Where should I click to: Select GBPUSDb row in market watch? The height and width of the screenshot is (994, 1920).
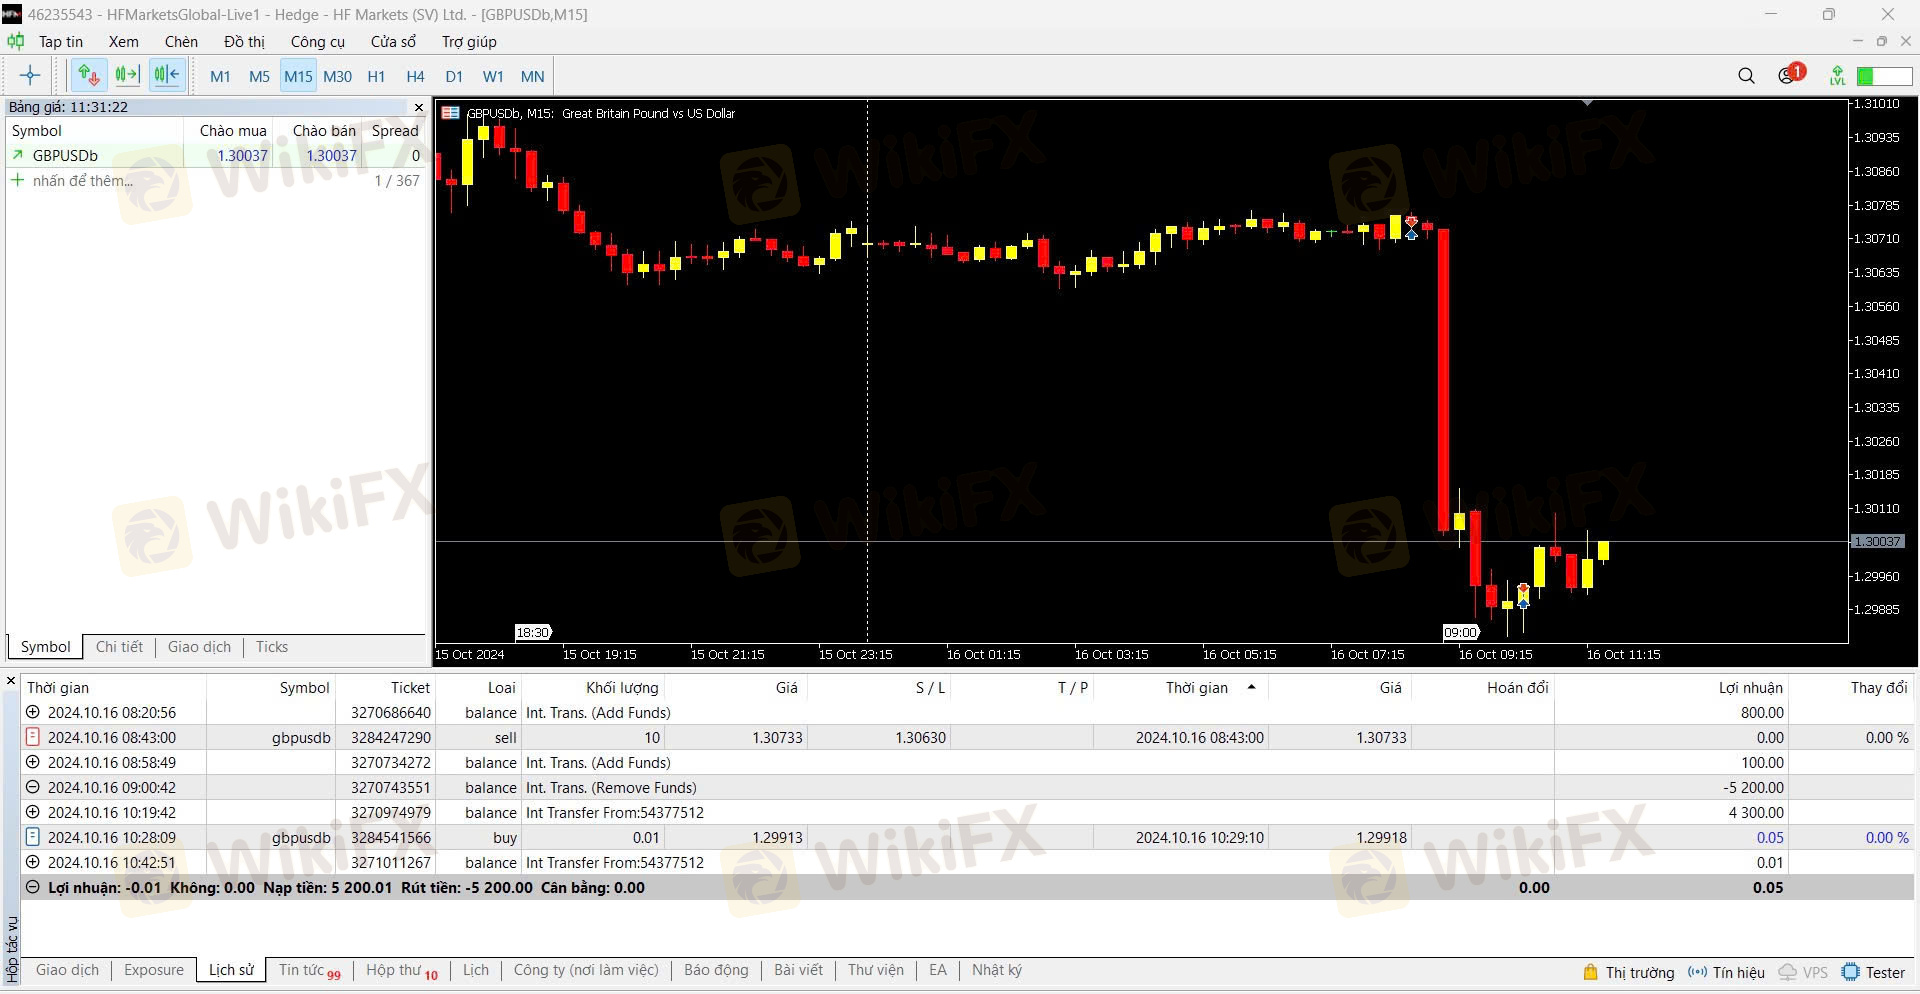tap(216, 155)
